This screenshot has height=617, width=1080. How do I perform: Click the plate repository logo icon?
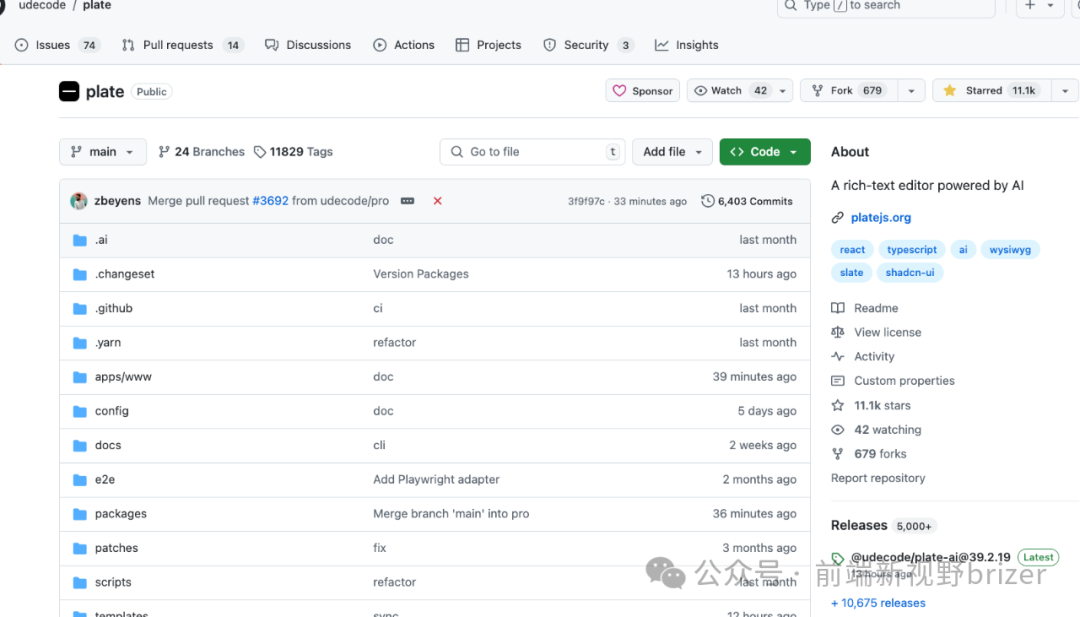[69, 92]
